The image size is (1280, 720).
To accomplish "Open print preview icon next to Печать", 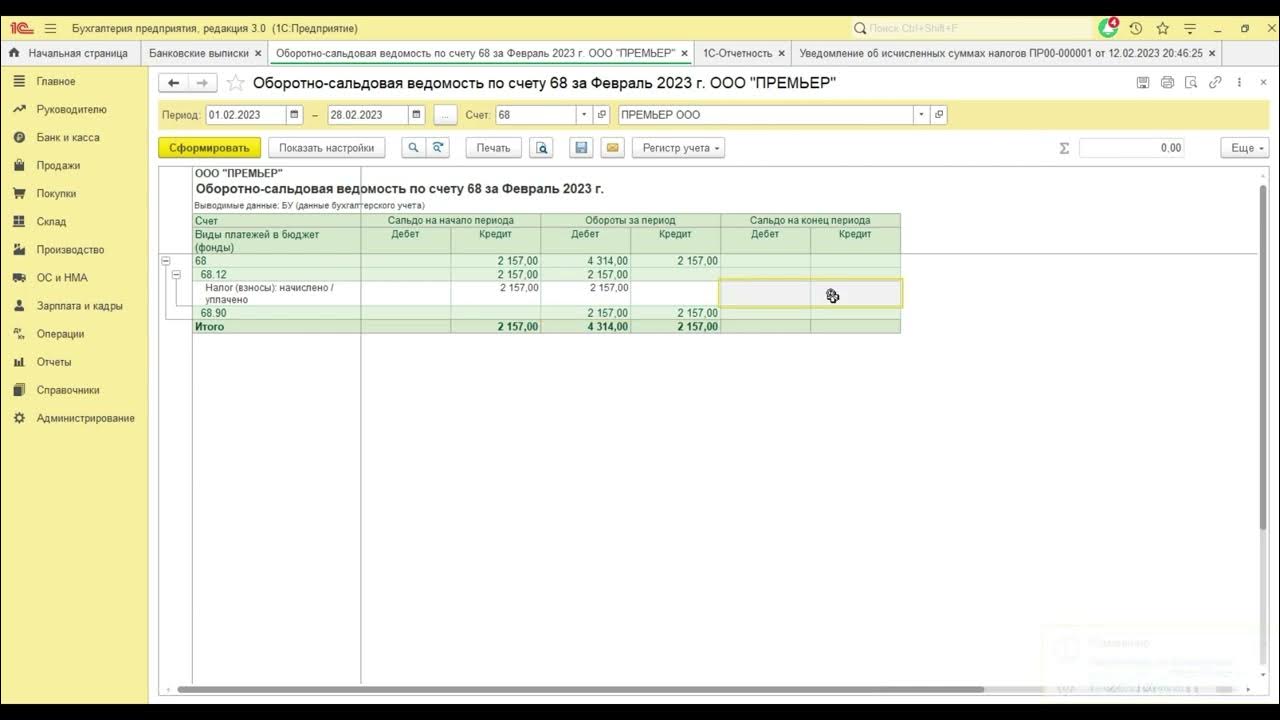I will pos(541,148).
